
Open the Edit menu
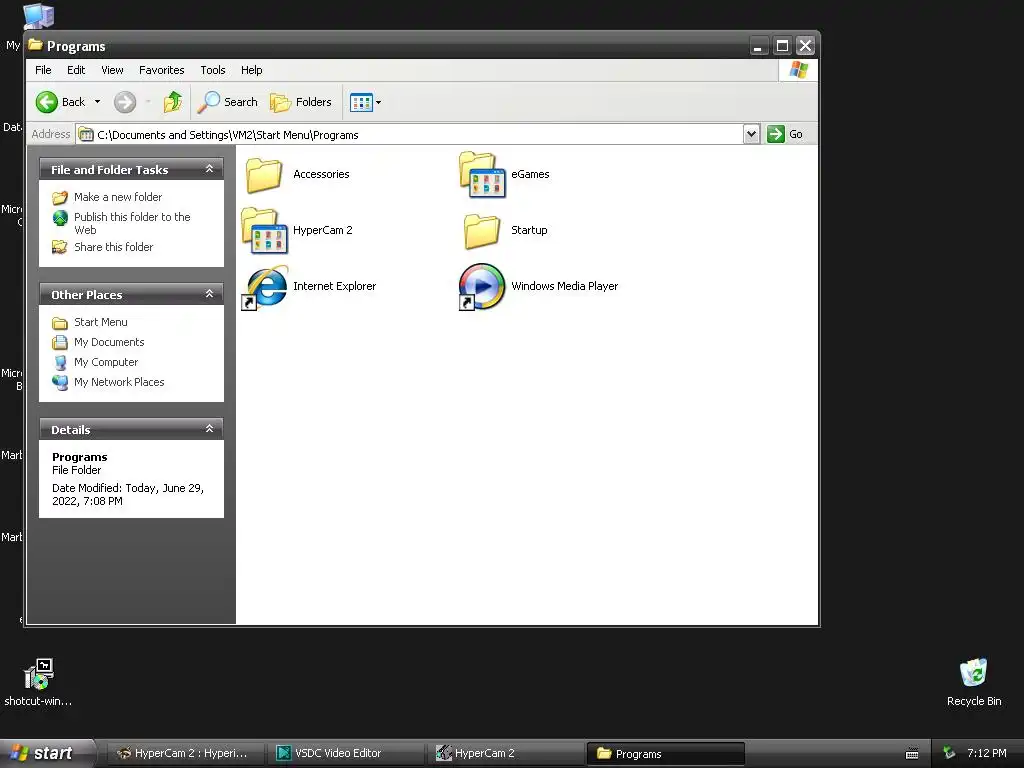(76, 70)
